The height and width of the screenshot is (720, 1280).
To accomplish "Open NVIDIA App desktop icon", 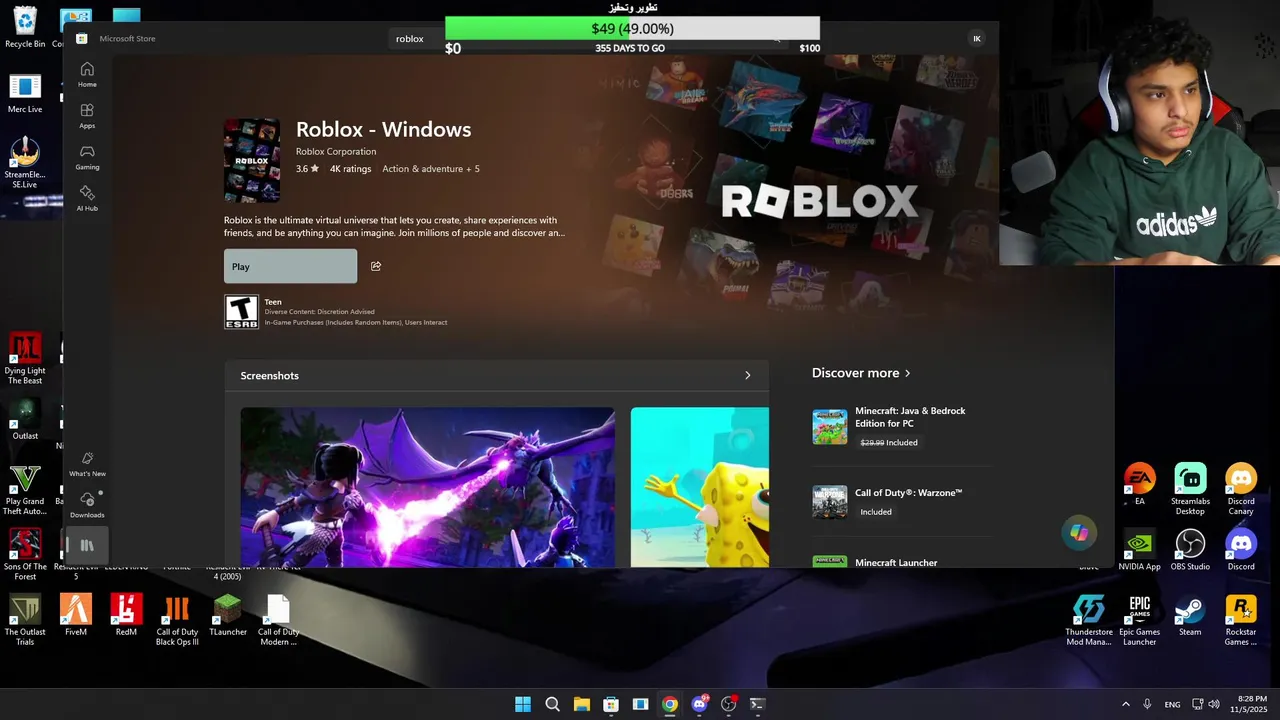I will [x=1139, y=549].
